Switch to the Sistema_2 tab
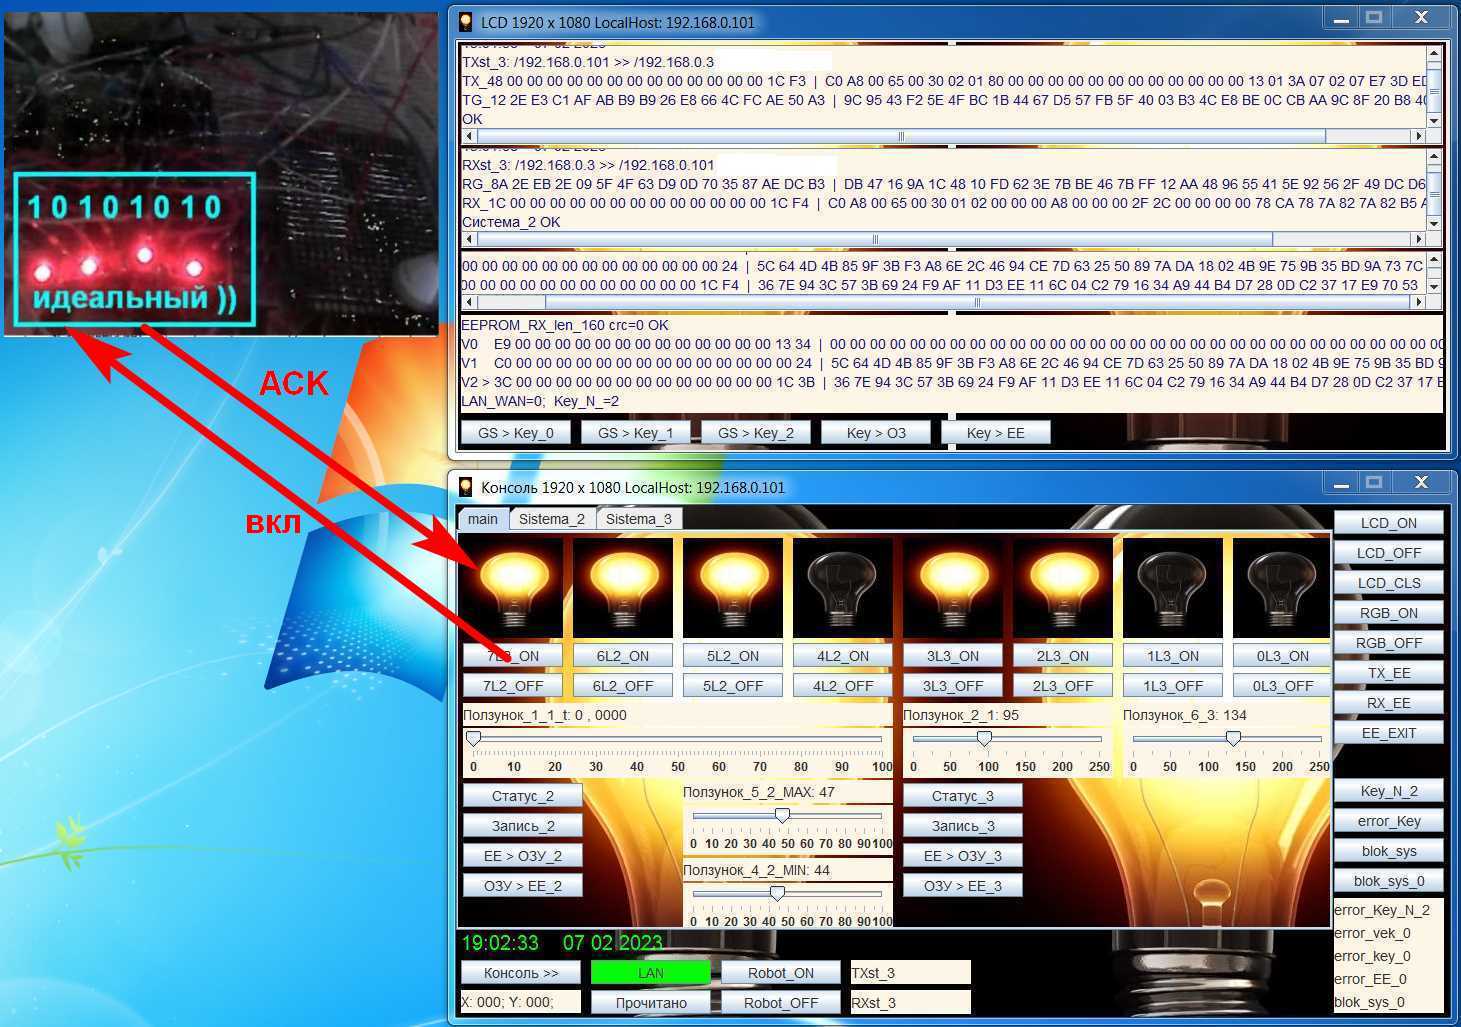This screenshot has width=1461, height=1027. click(x=552, y=519)
